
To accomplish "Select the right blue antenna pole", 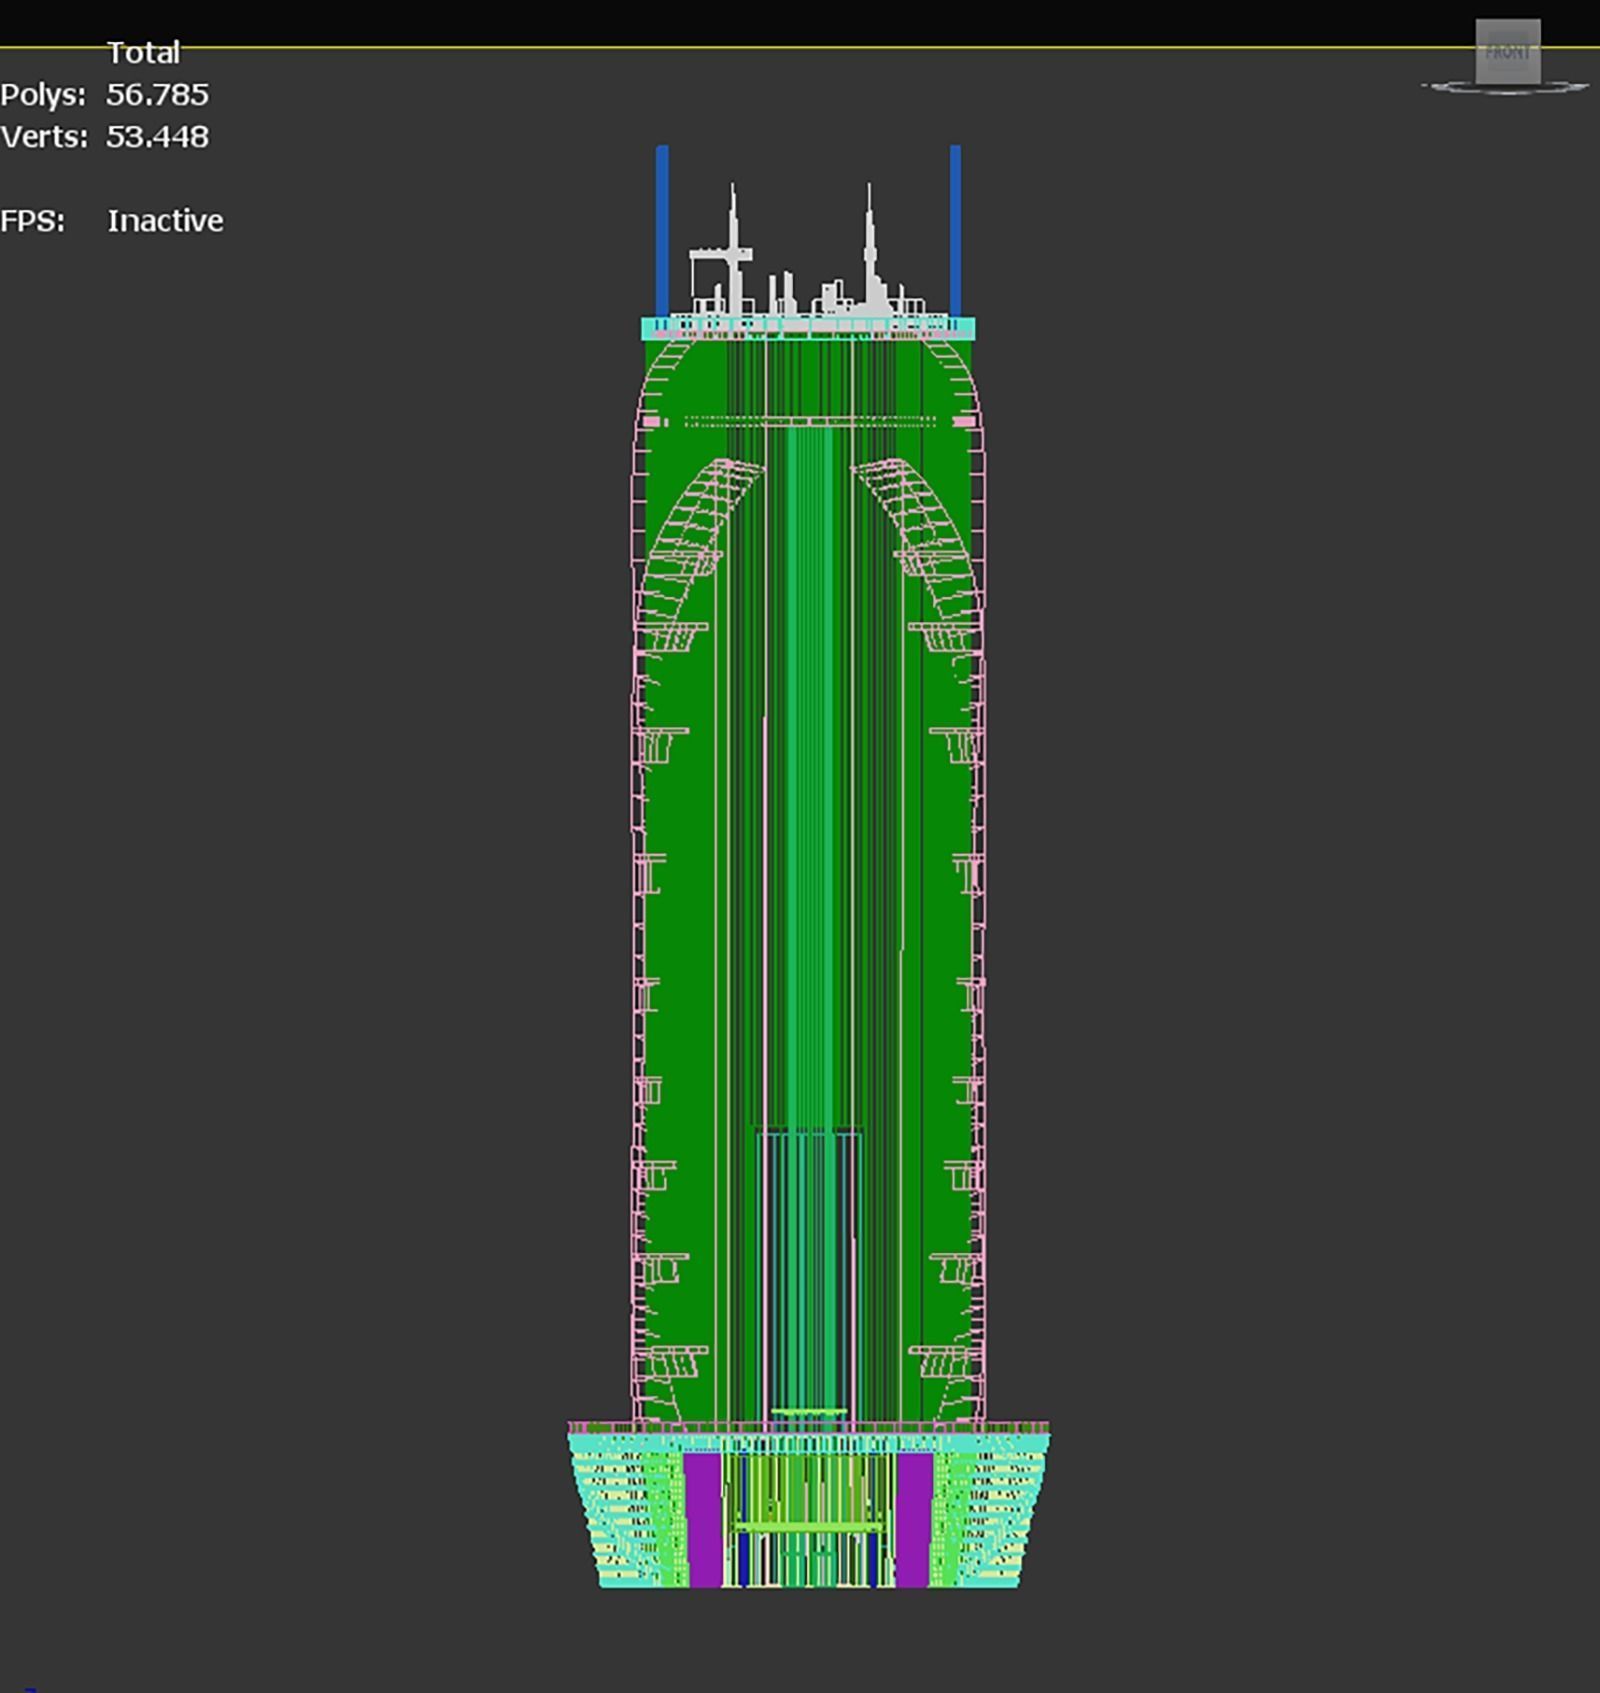I will tap(955, 231).
